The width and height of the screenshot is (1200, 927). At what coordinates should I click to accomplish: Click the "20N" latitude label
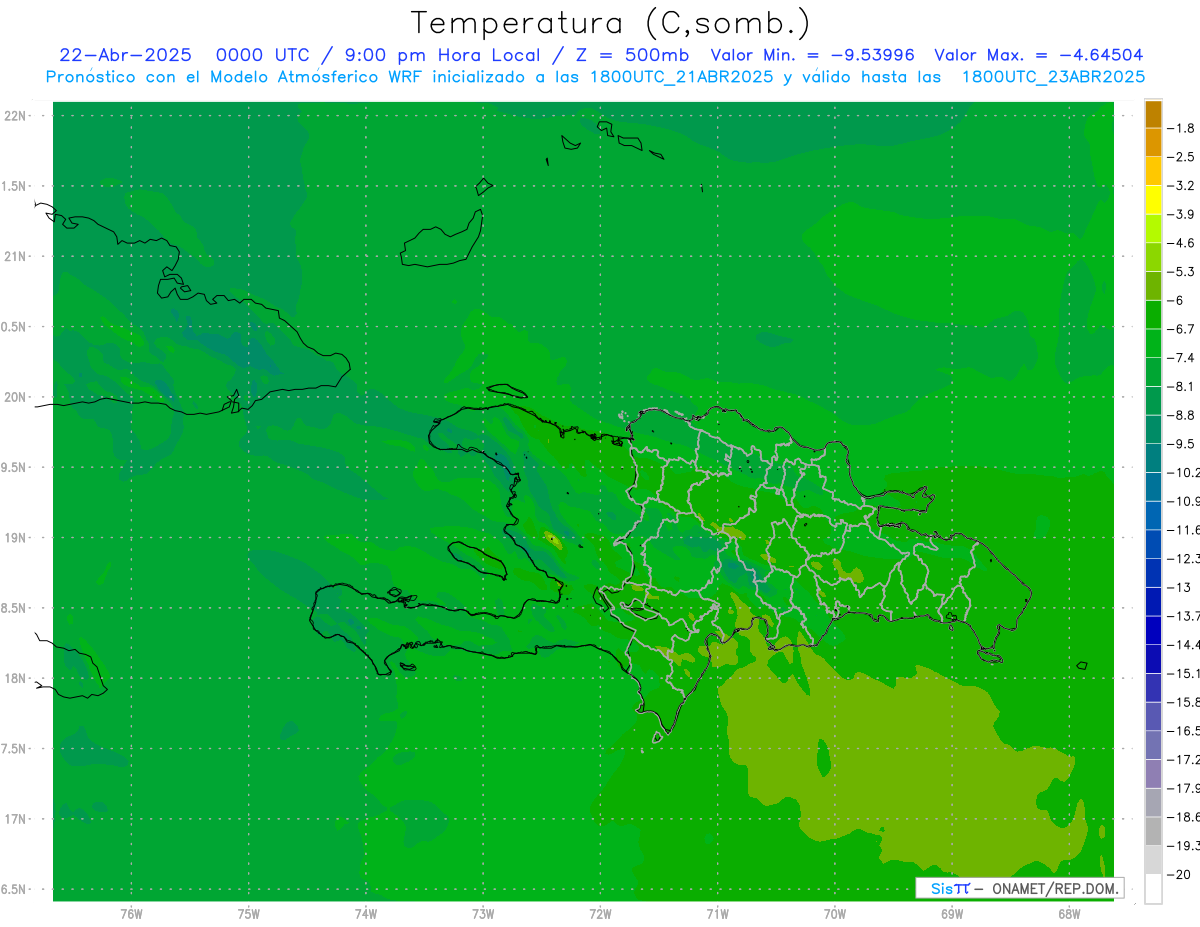coord(17,397)
